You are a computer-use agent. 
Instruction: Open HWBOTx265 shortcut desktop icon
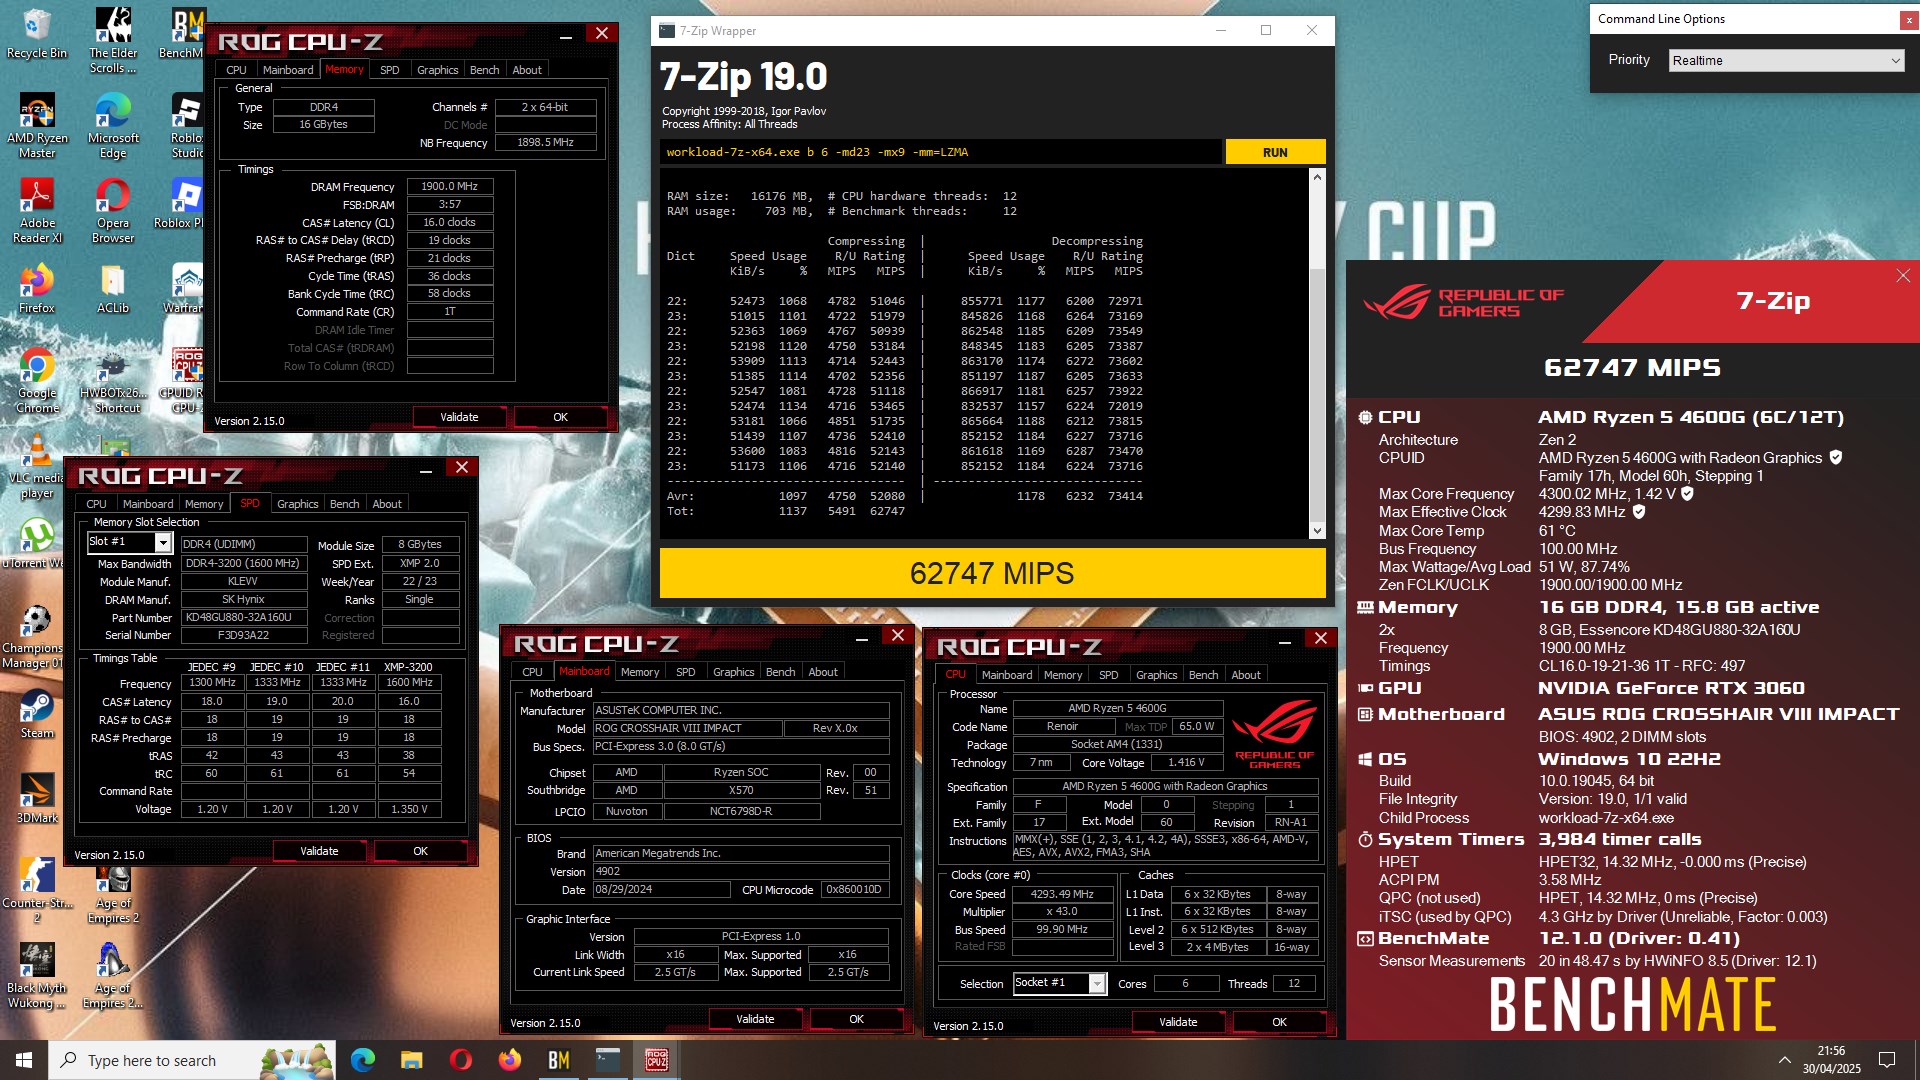click(113, 380)
